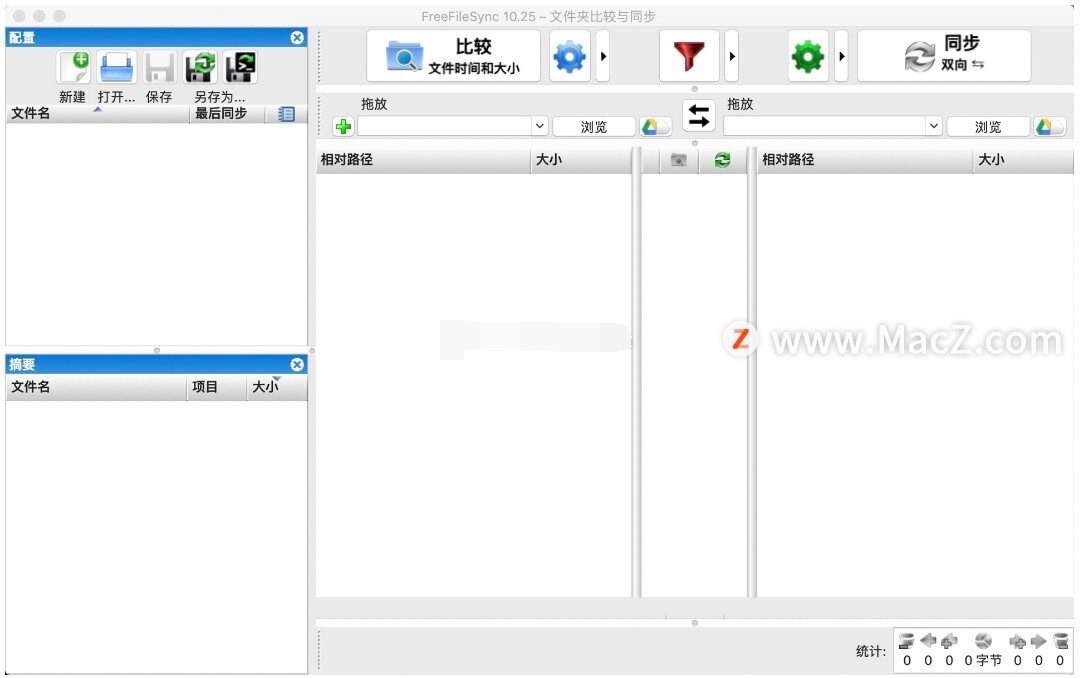Click left-pointing update arrow statistics icon
The width and height of the screenshot is (1081, 678).
[x=928, y=641]
